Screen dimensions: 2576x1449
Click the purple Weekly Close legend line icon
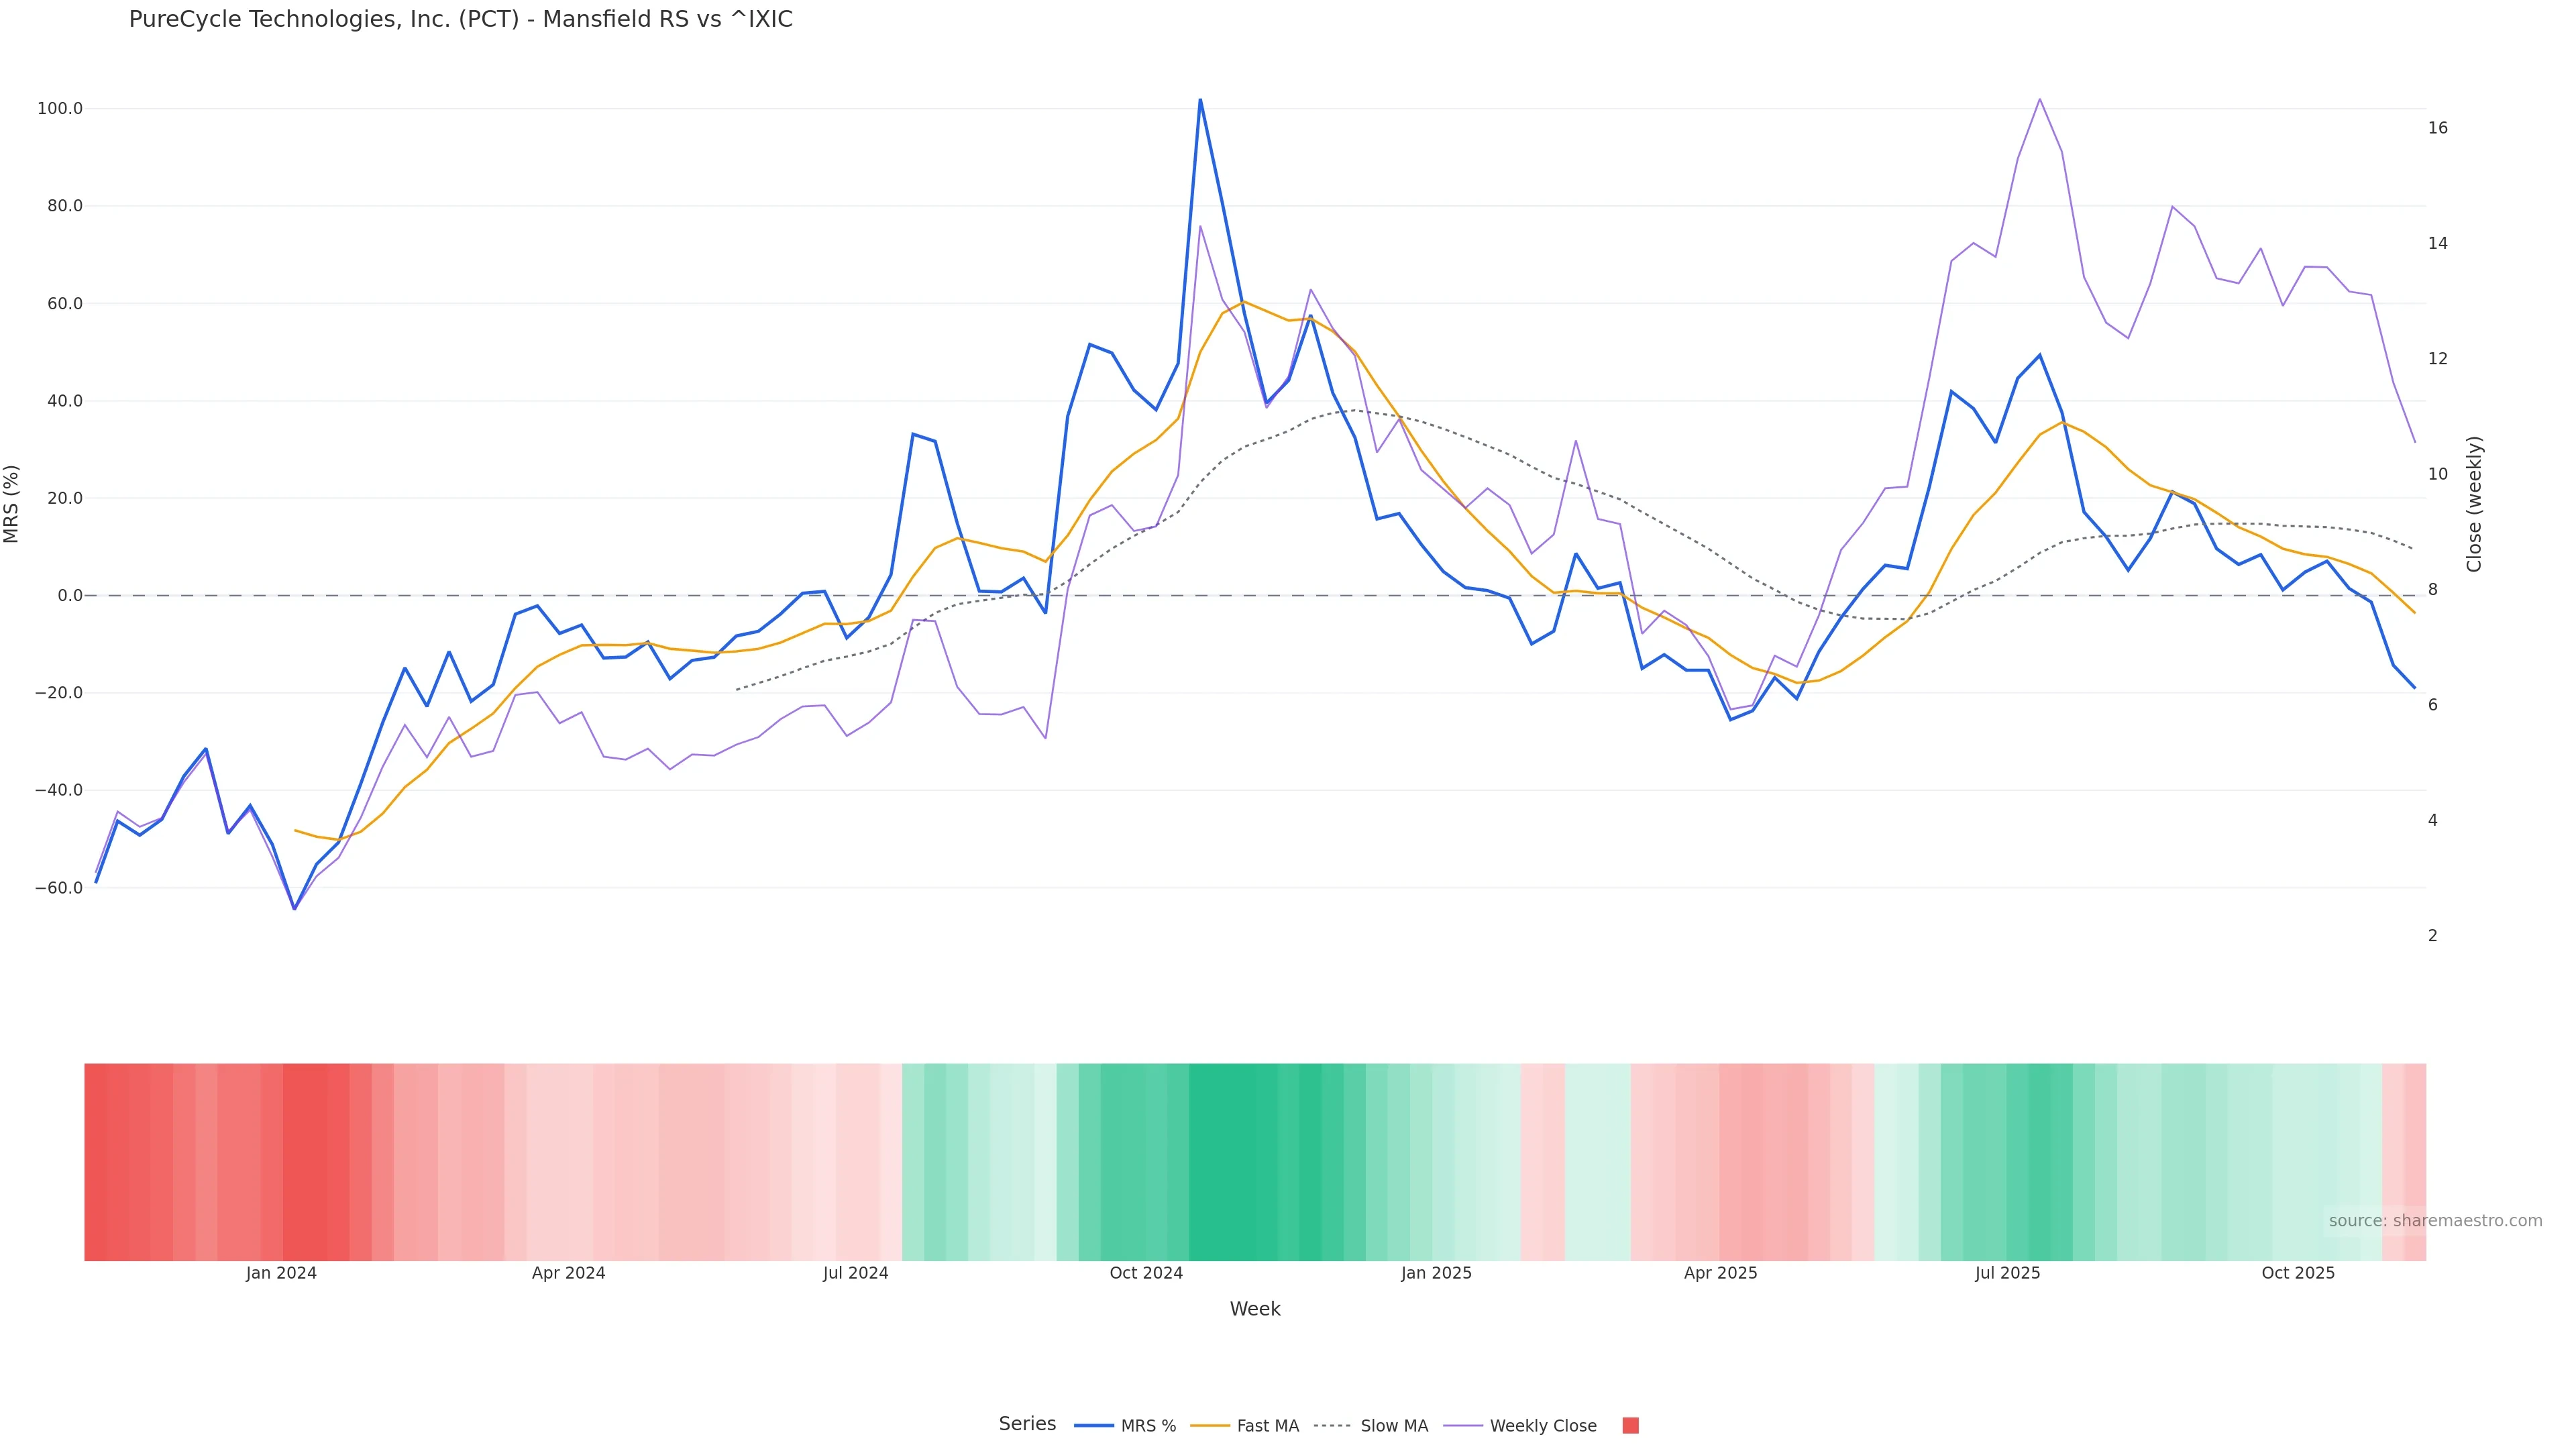1463,1426
